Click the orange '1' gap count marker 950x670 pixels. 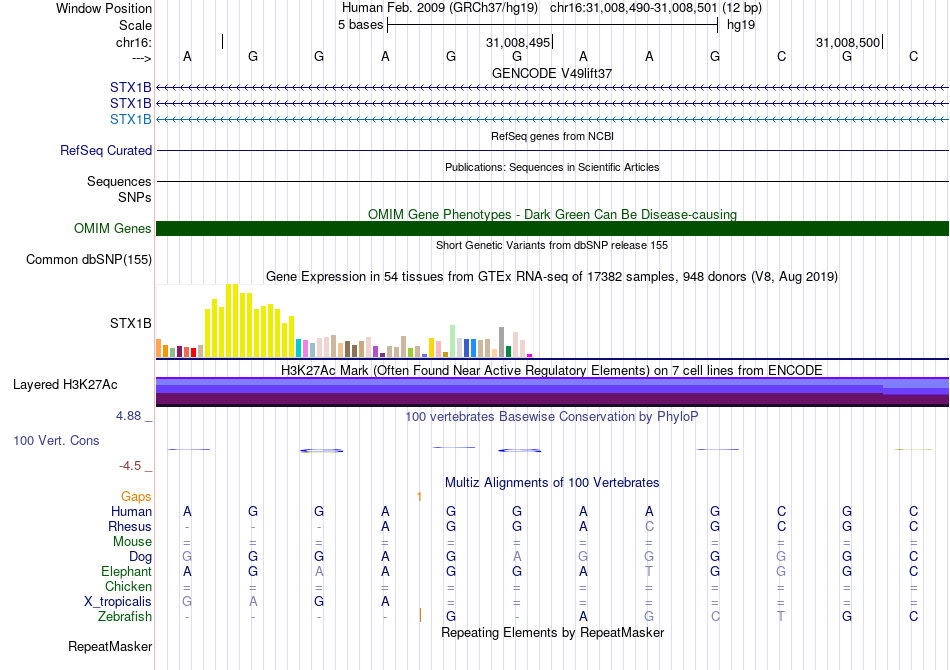click(419, 497)
